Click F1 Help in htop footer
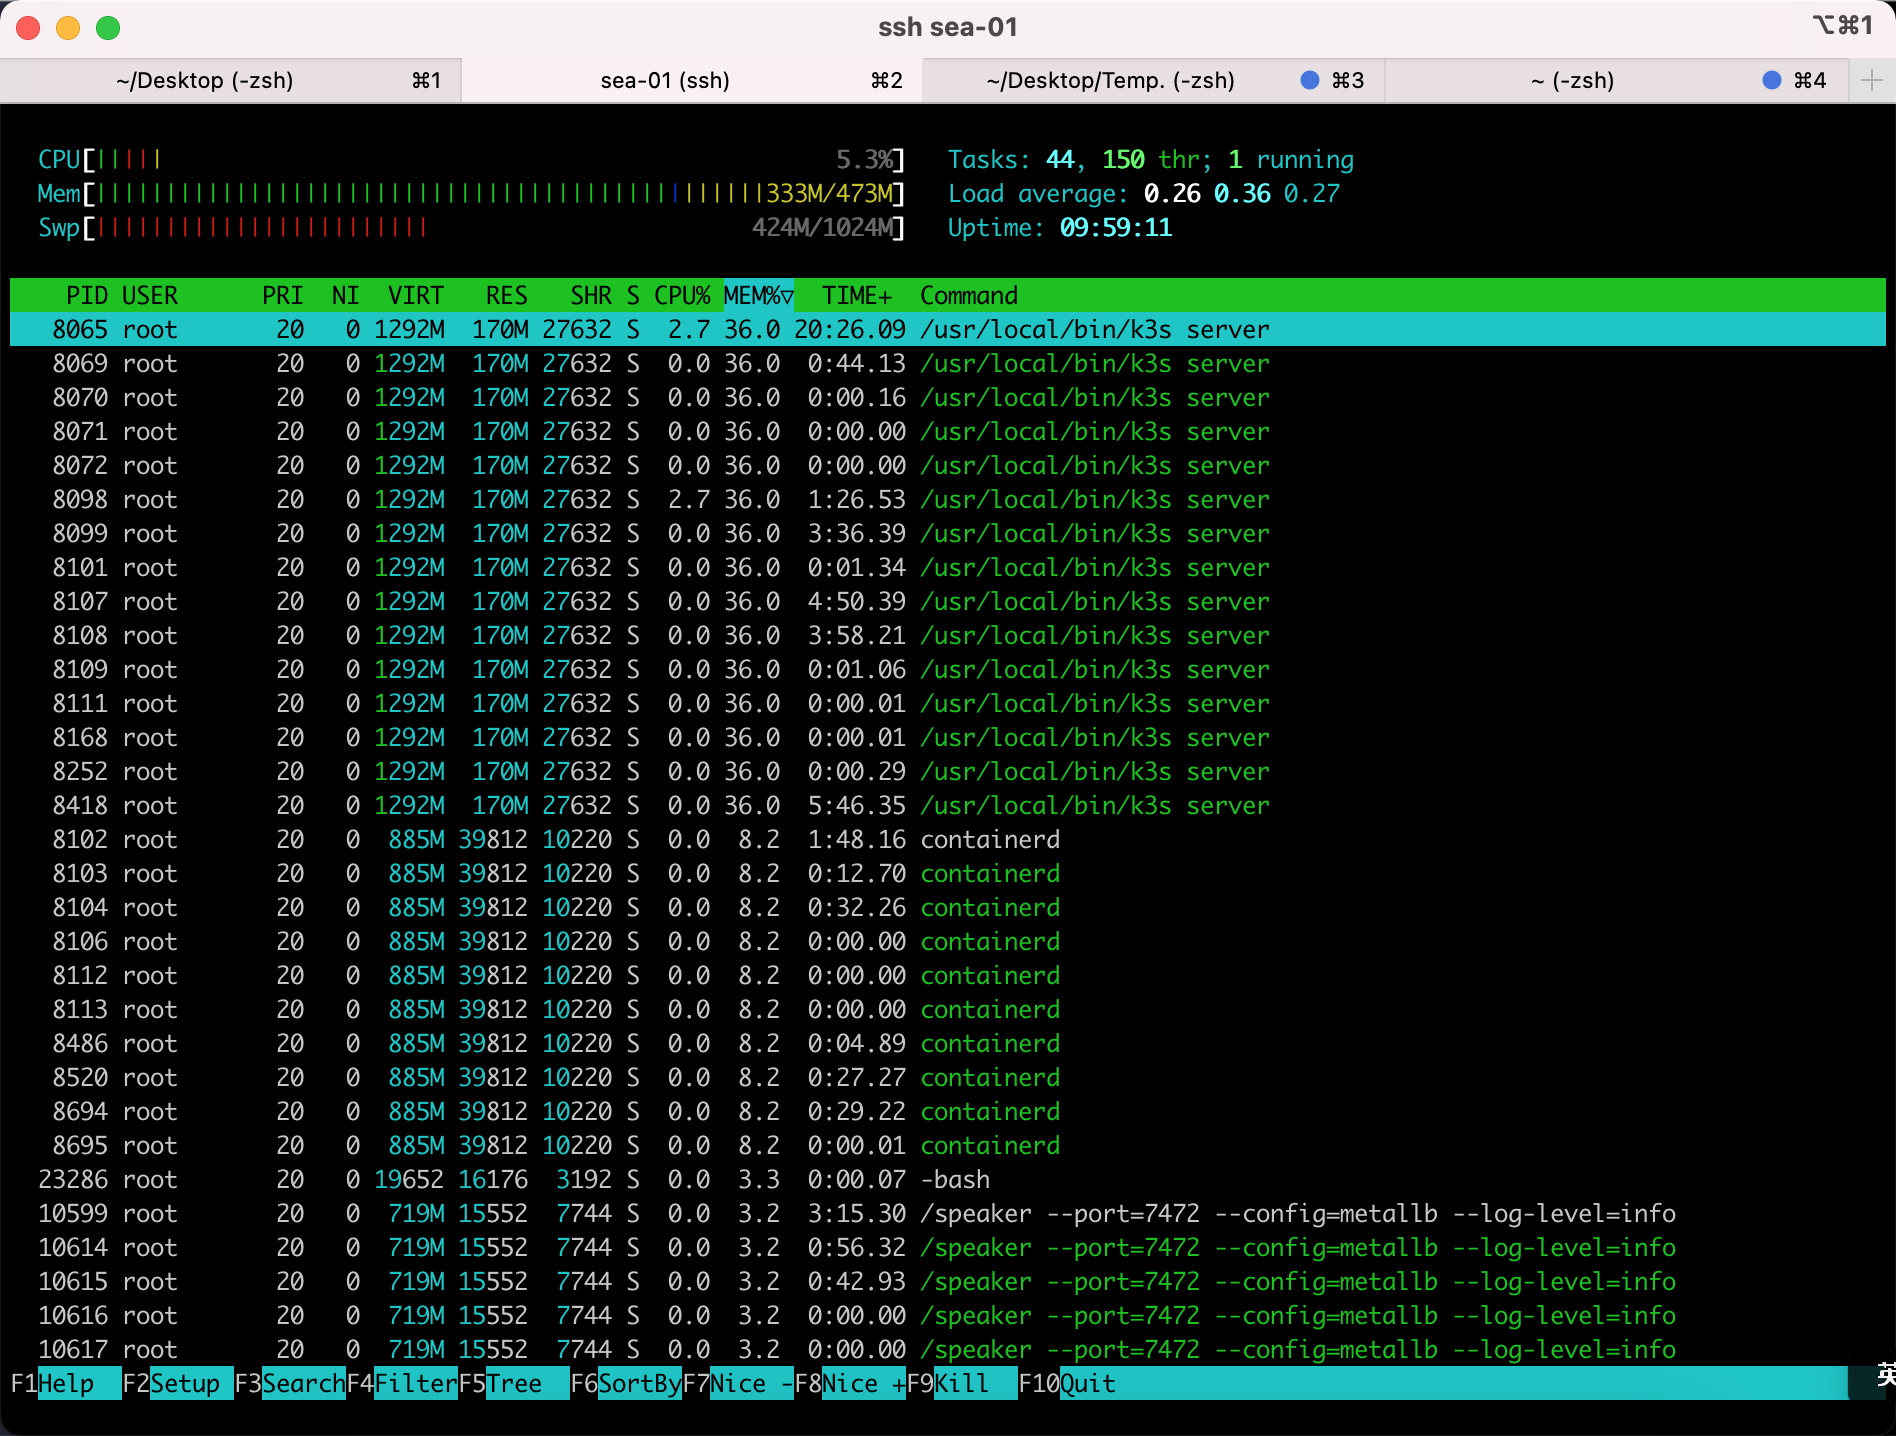The height and width of the screenshot is (1436, 1896). pyautogui.click(x=66, y=1383)
